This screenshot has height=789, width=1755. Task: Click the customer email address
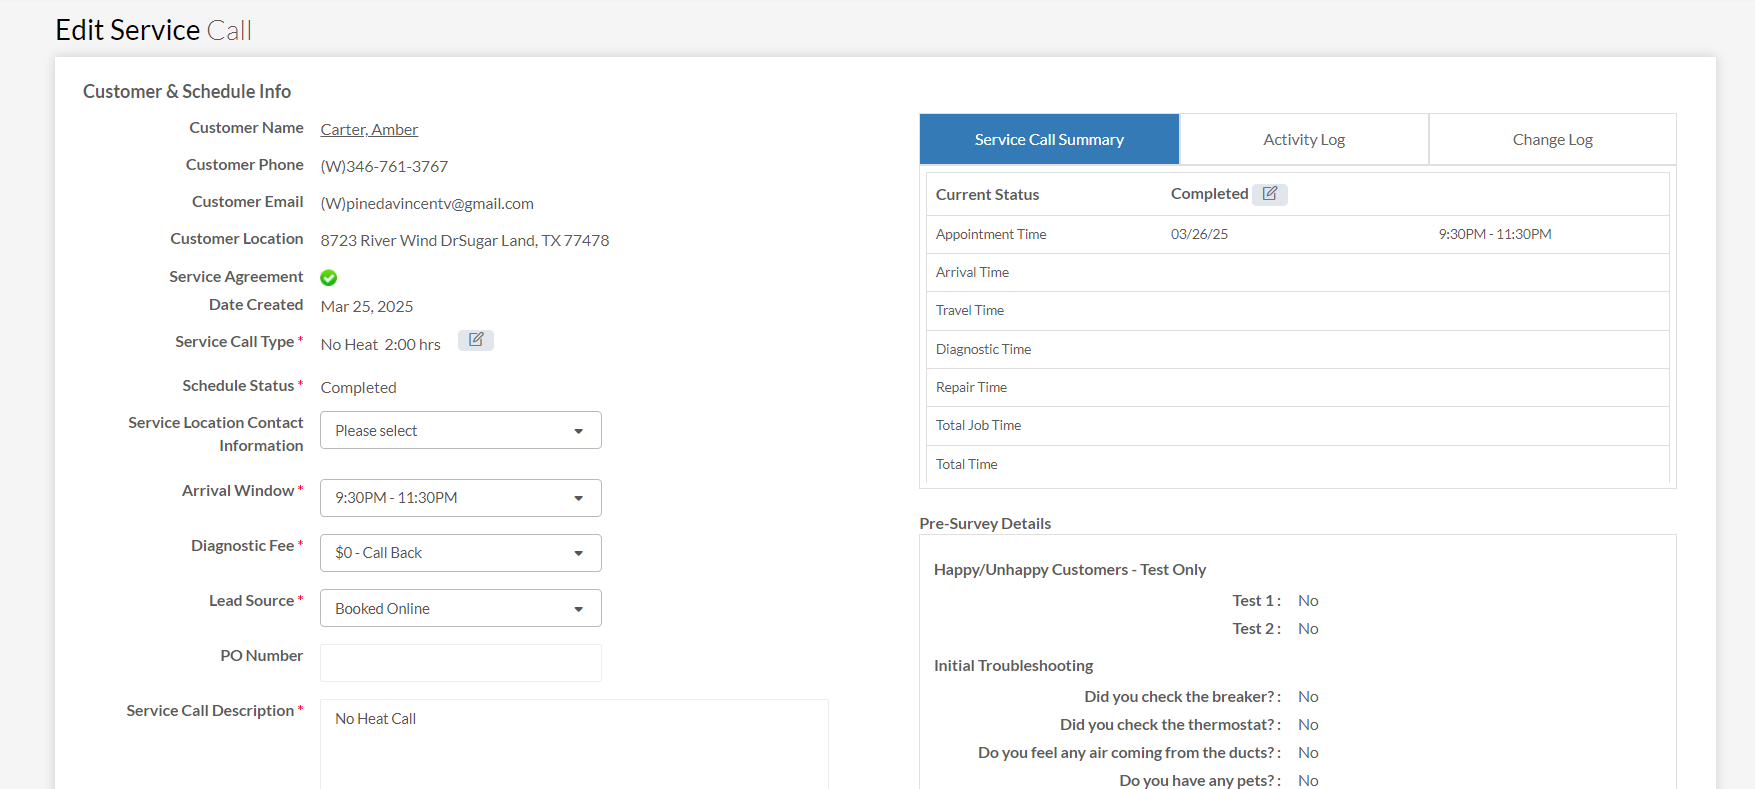(x=427, y=204)
